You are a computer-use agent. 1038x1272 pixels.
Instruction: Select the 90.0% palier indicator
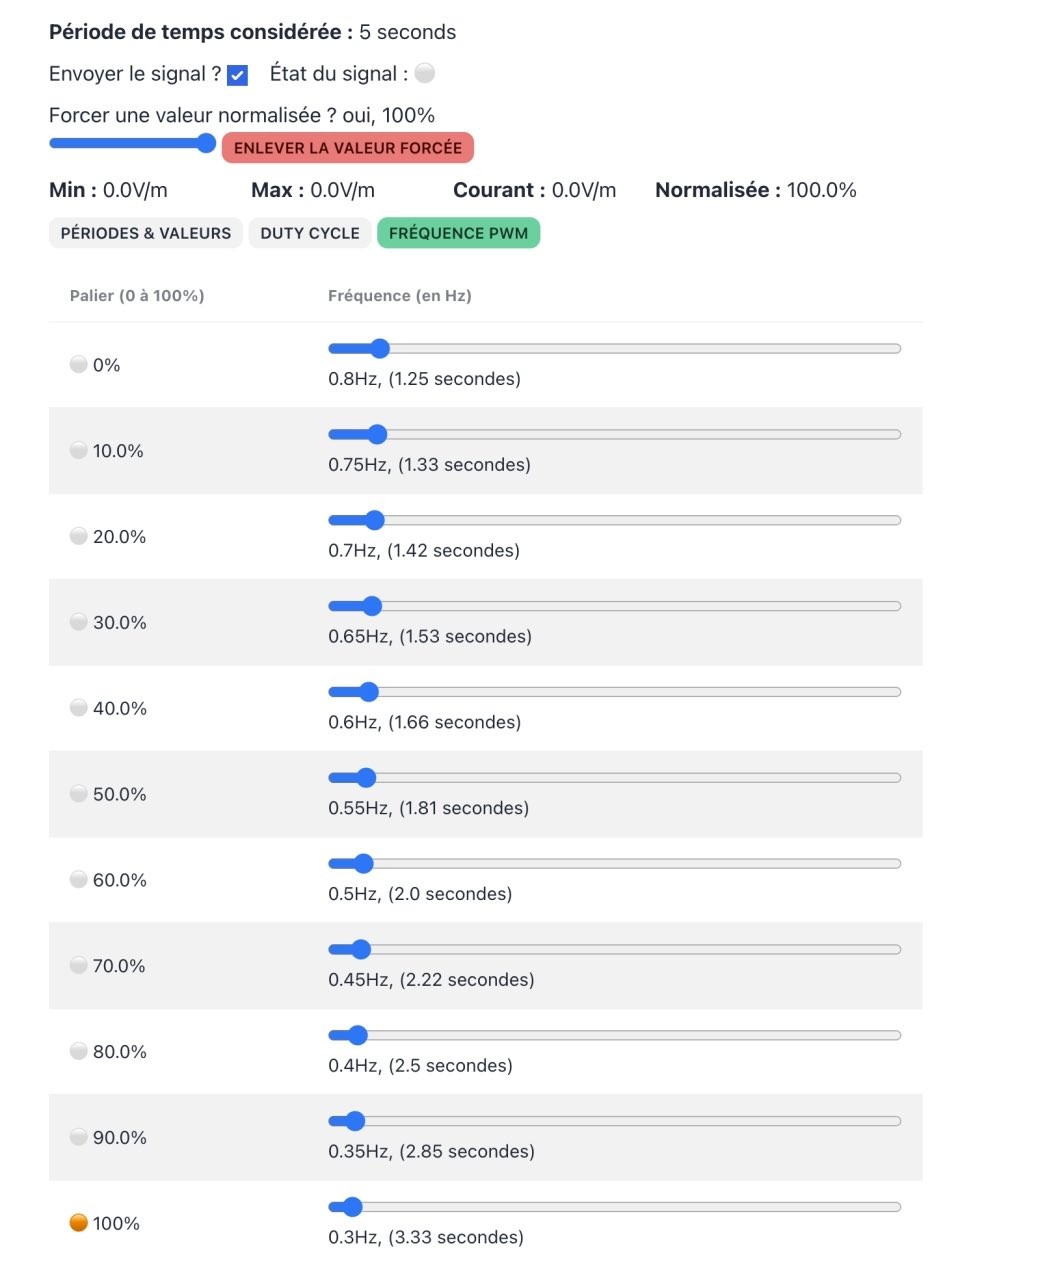coord(78,1136)
